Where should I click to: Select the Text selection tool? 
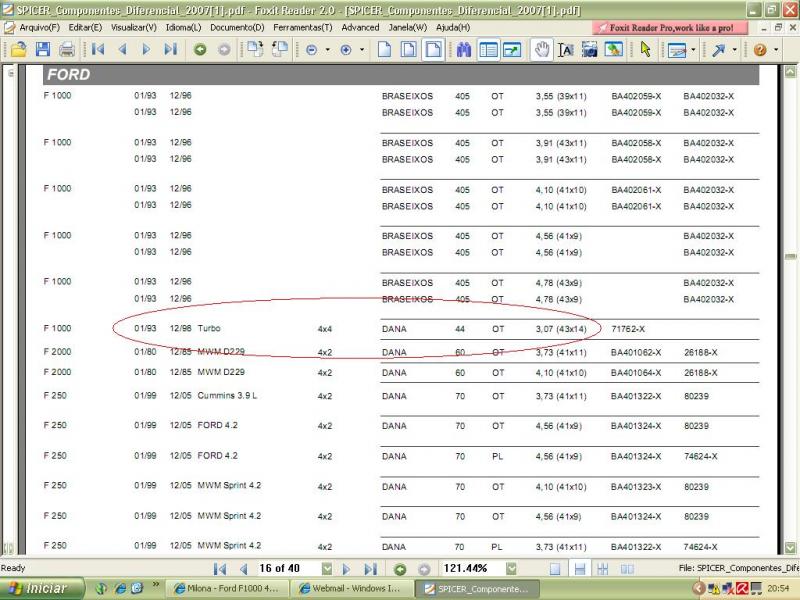pyautogui.click(x=566, y=49)
